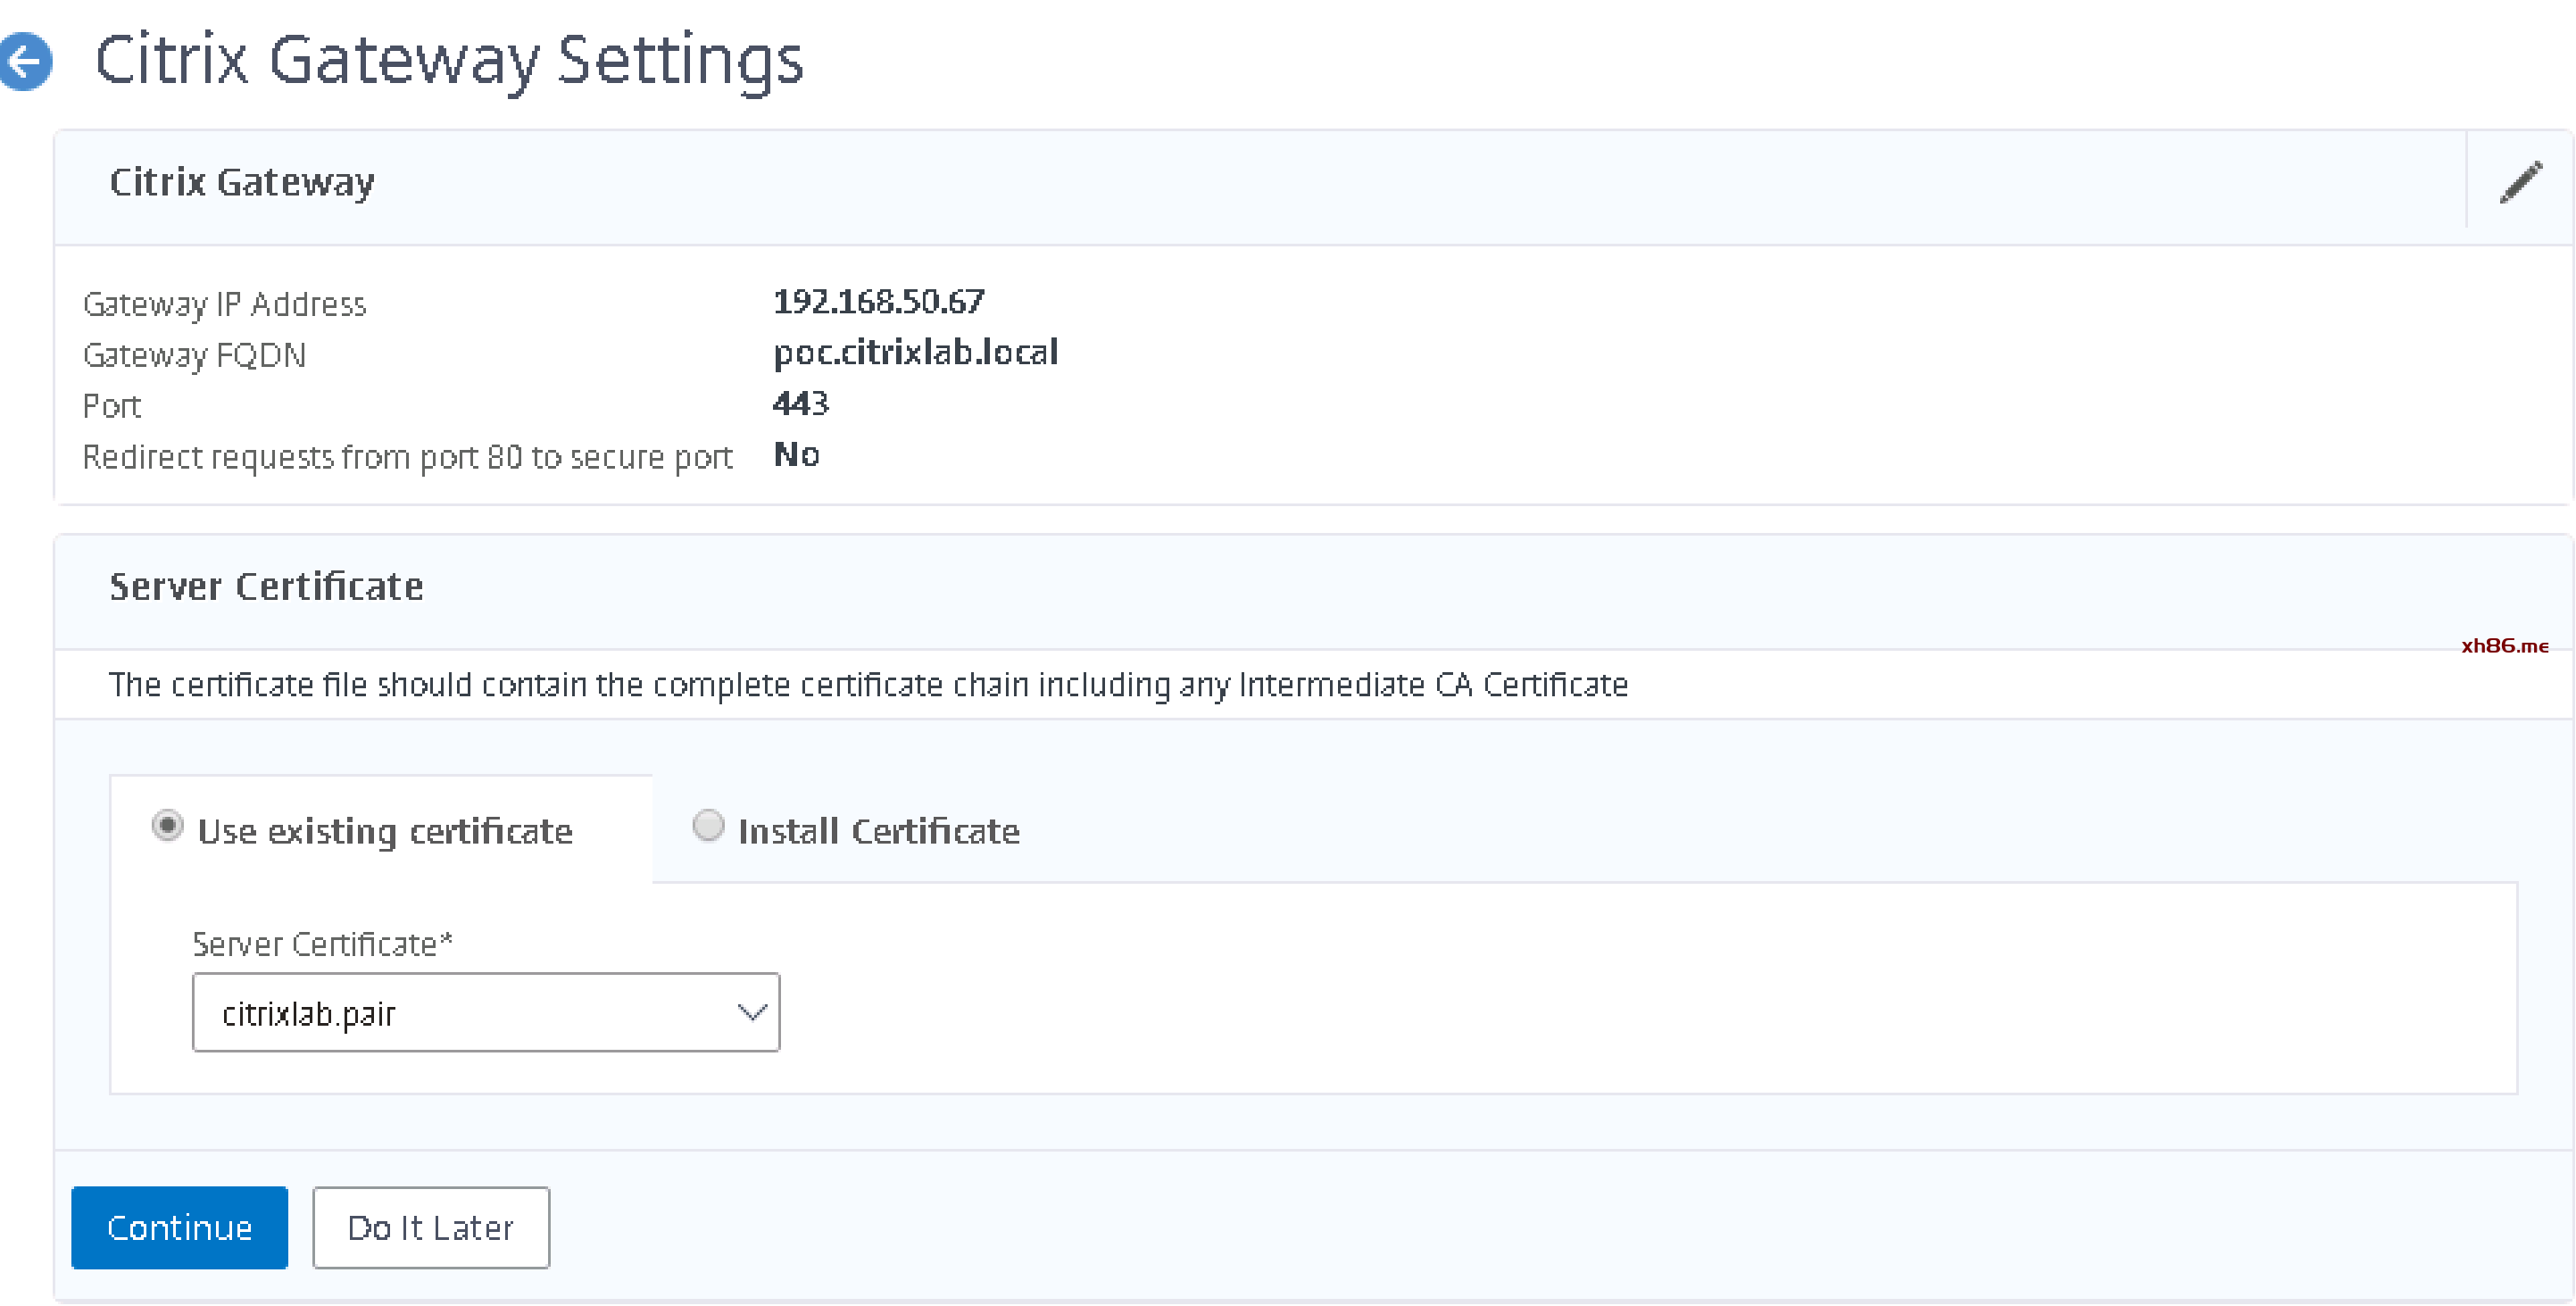Click the Server Certificate section header

[x=266, y=586]
